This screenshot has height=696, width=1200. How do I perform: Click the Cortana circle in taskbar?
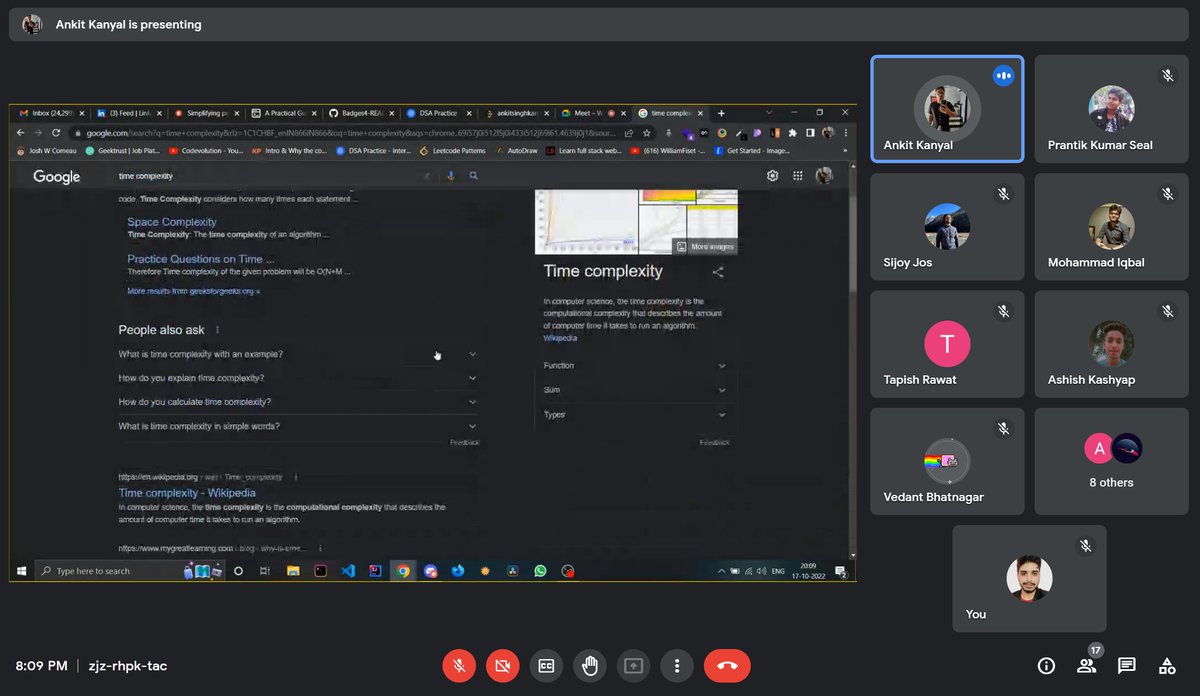(x=238, y=571)
